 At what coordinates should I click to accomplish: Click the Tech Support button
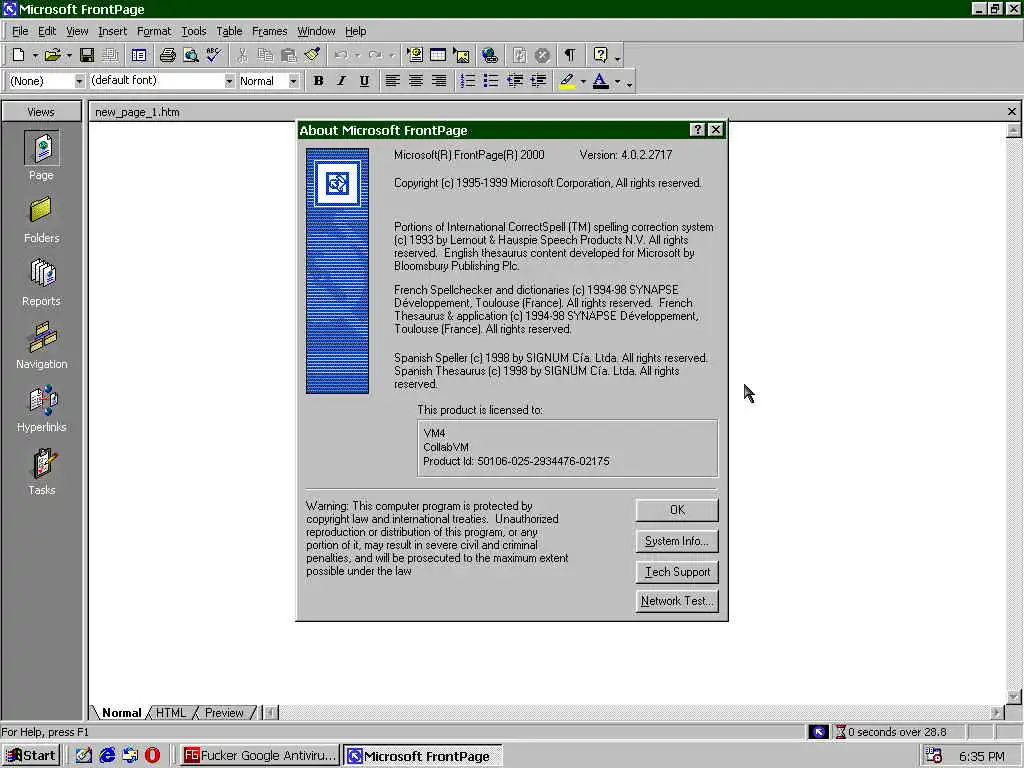(677, 571)
